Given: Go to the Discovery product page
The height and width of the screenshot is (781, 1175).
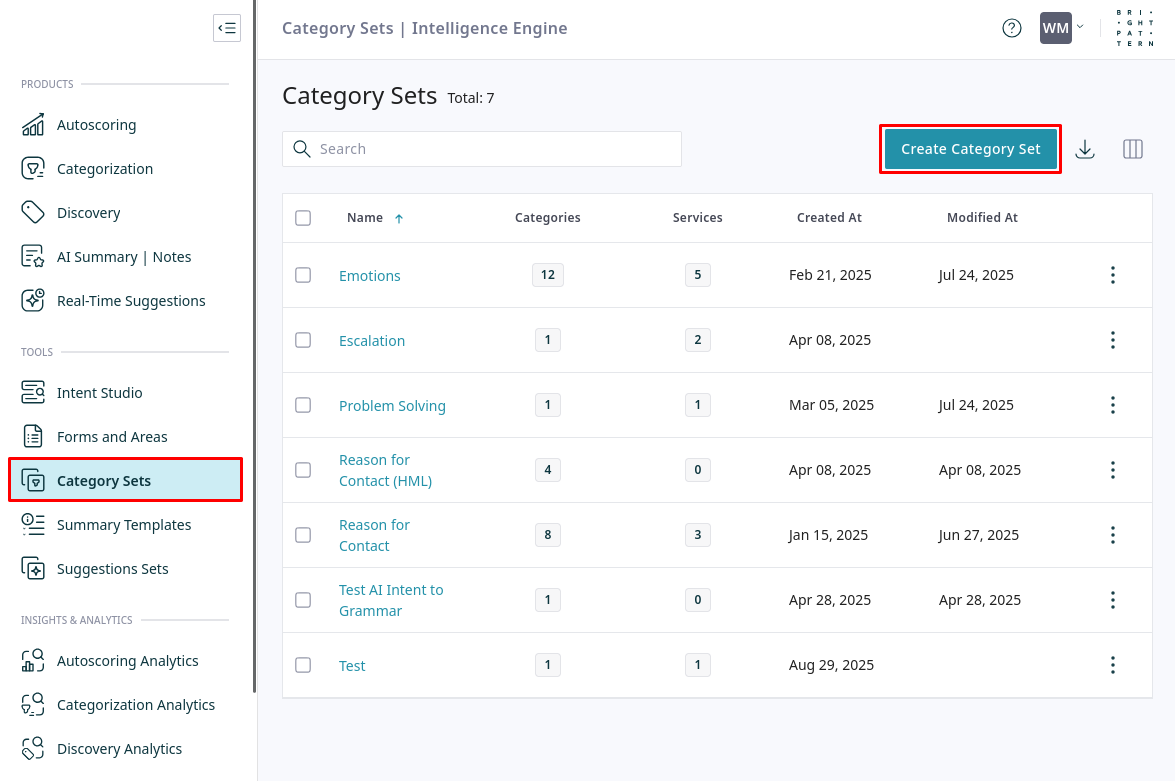Looking at the screenshot, I should pos(88,213).
